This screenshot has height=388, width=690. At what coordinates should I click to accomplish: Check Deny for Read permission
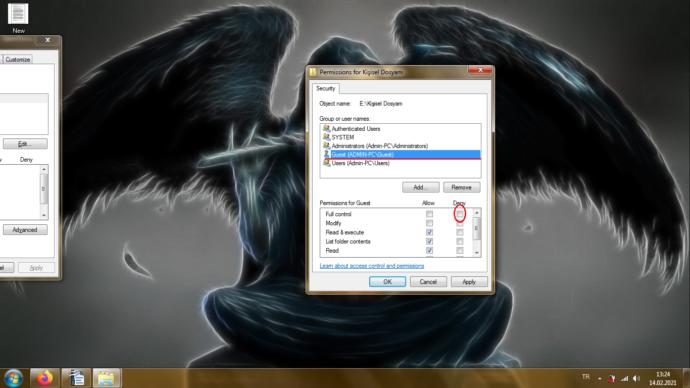point(459,251)
